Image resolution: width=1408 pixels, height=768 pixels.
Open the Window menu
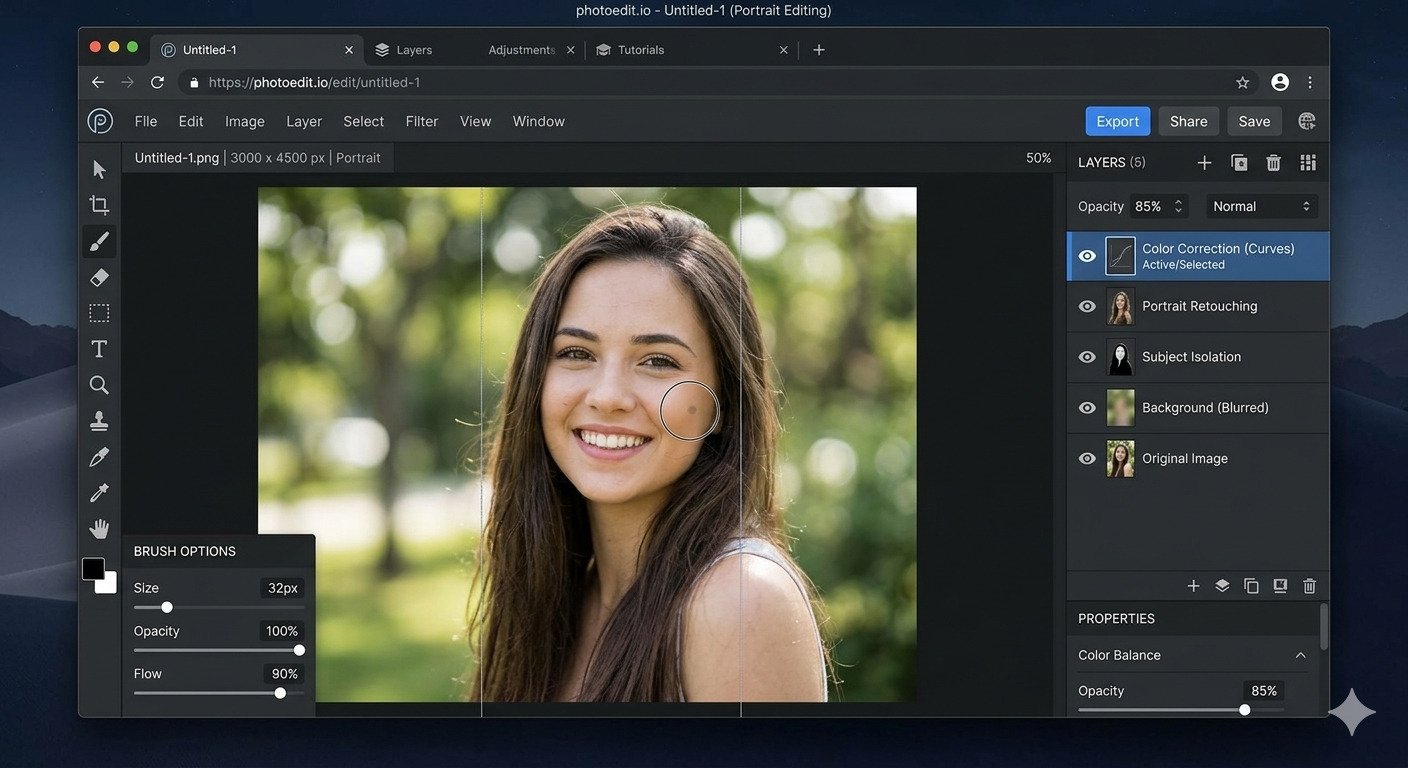point(539,121)
